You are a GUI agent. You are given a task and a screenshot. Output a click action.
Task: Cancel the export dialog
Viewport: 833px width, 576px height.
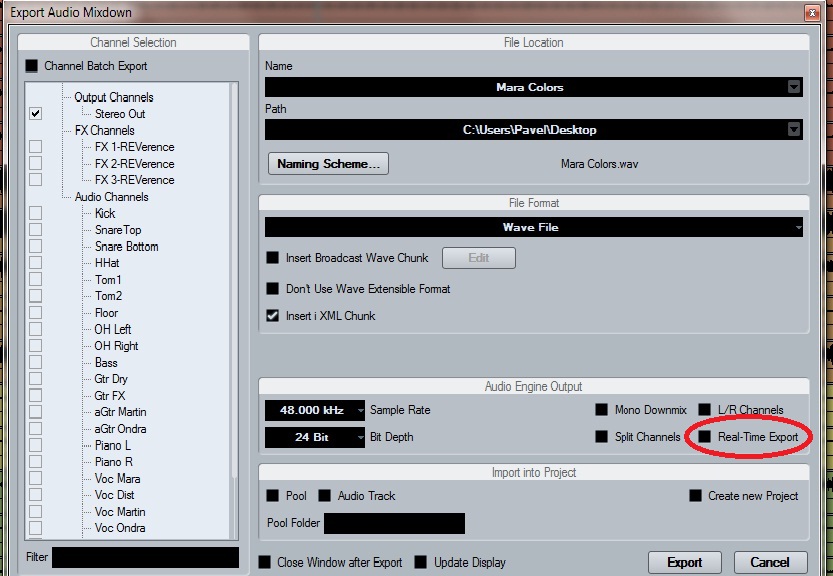[x=770, y=562]
